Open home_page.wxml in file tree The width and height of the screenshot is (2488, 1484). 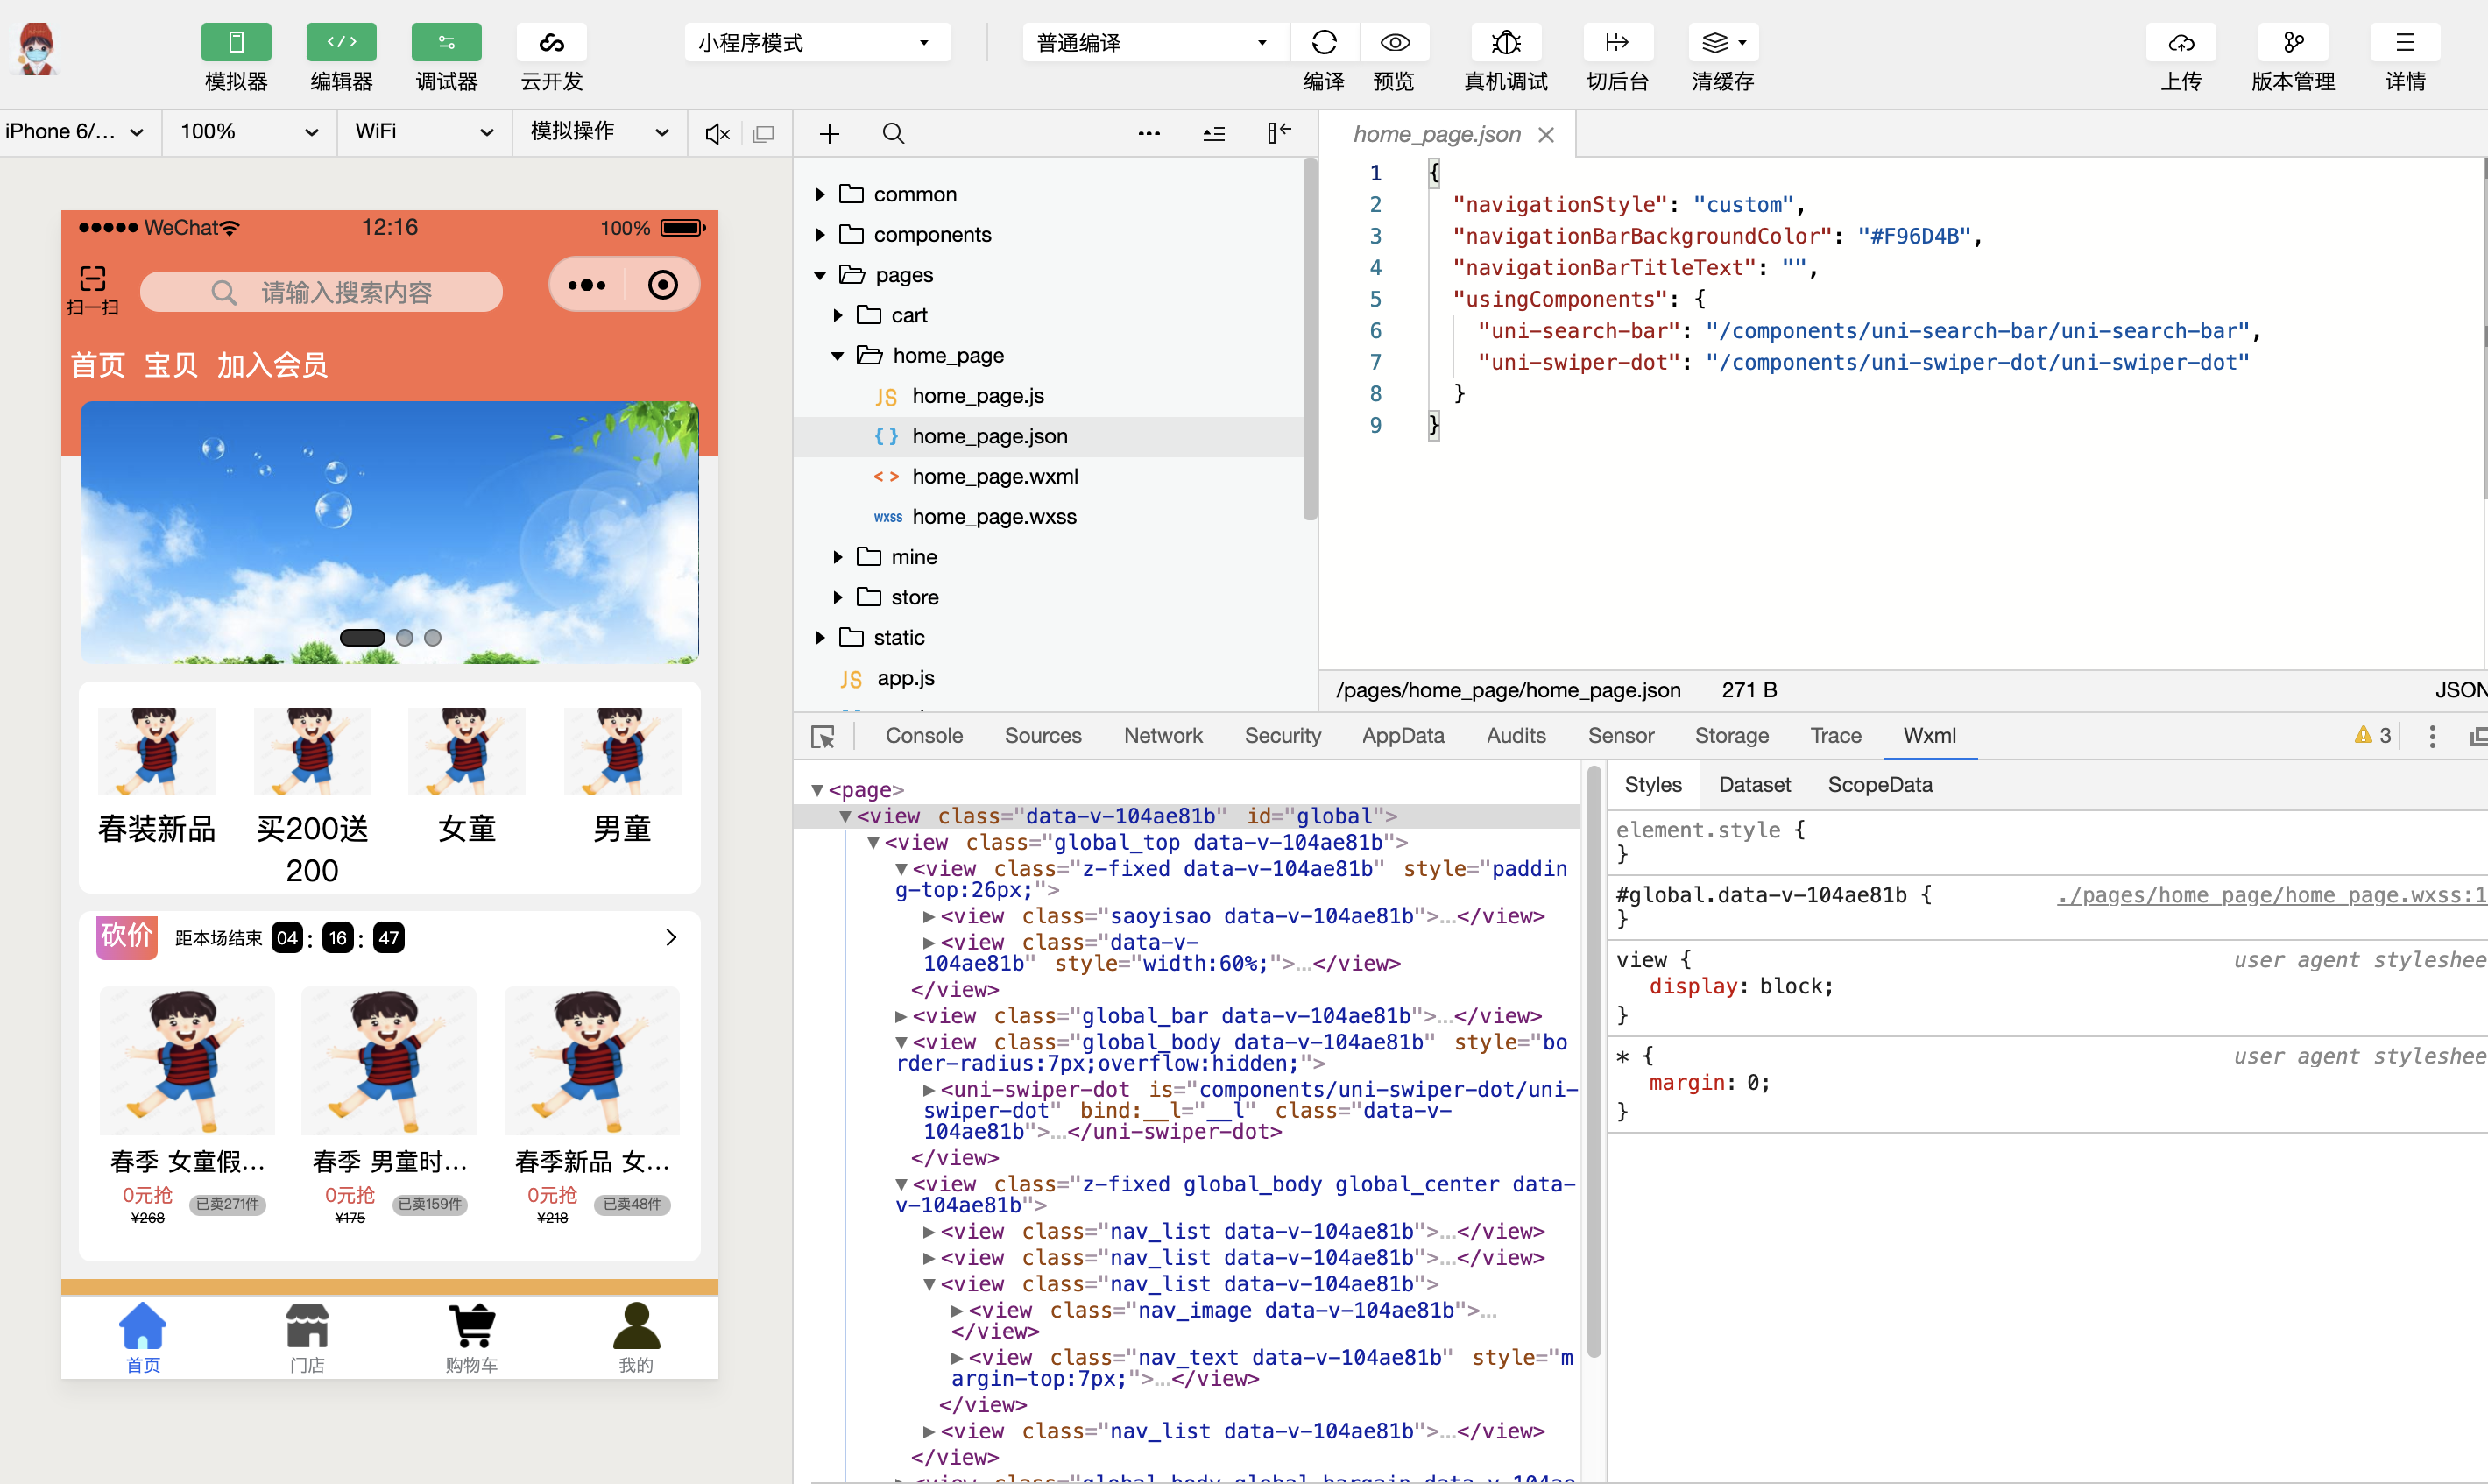[994, 476]
